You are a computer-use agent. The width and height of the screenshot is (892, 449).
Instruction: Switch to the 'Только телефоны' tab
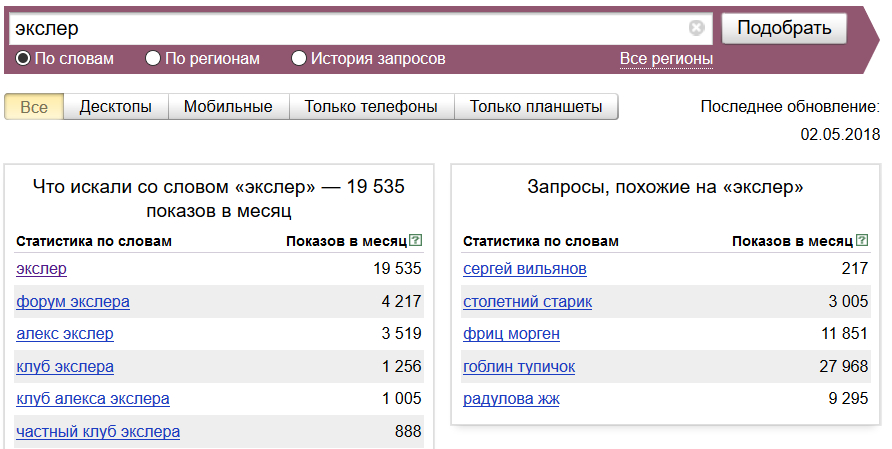(x=371, y=107)
